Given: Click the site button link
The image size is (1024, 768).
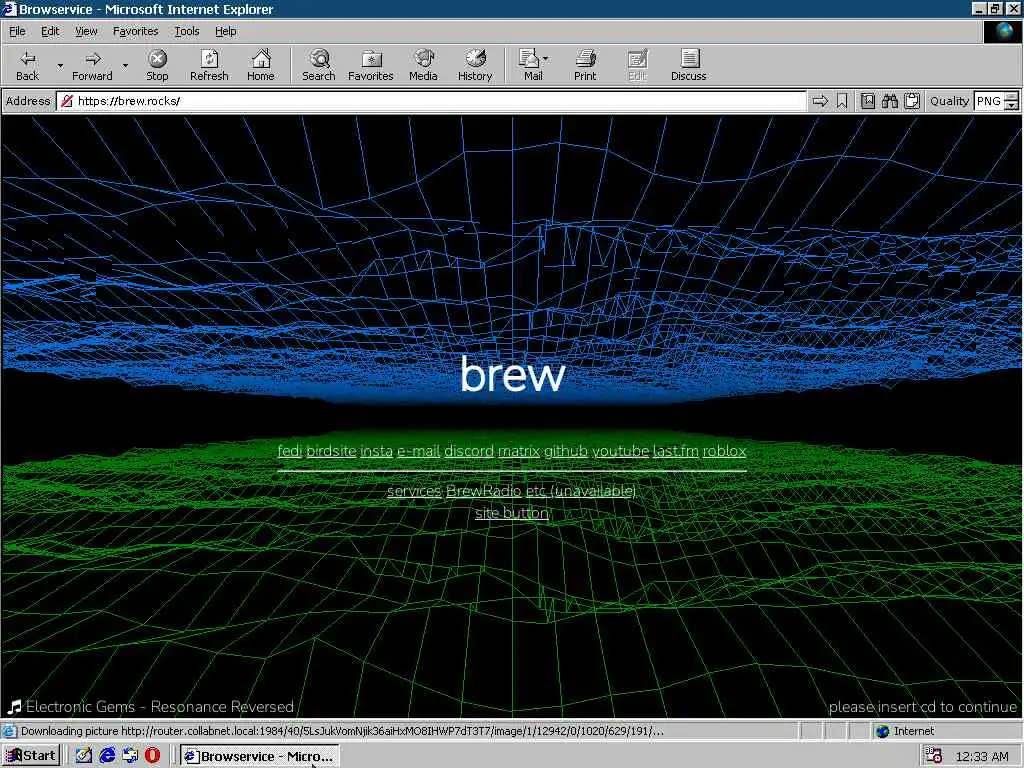Looking at the screenshot, I should (x=512, y=513).
